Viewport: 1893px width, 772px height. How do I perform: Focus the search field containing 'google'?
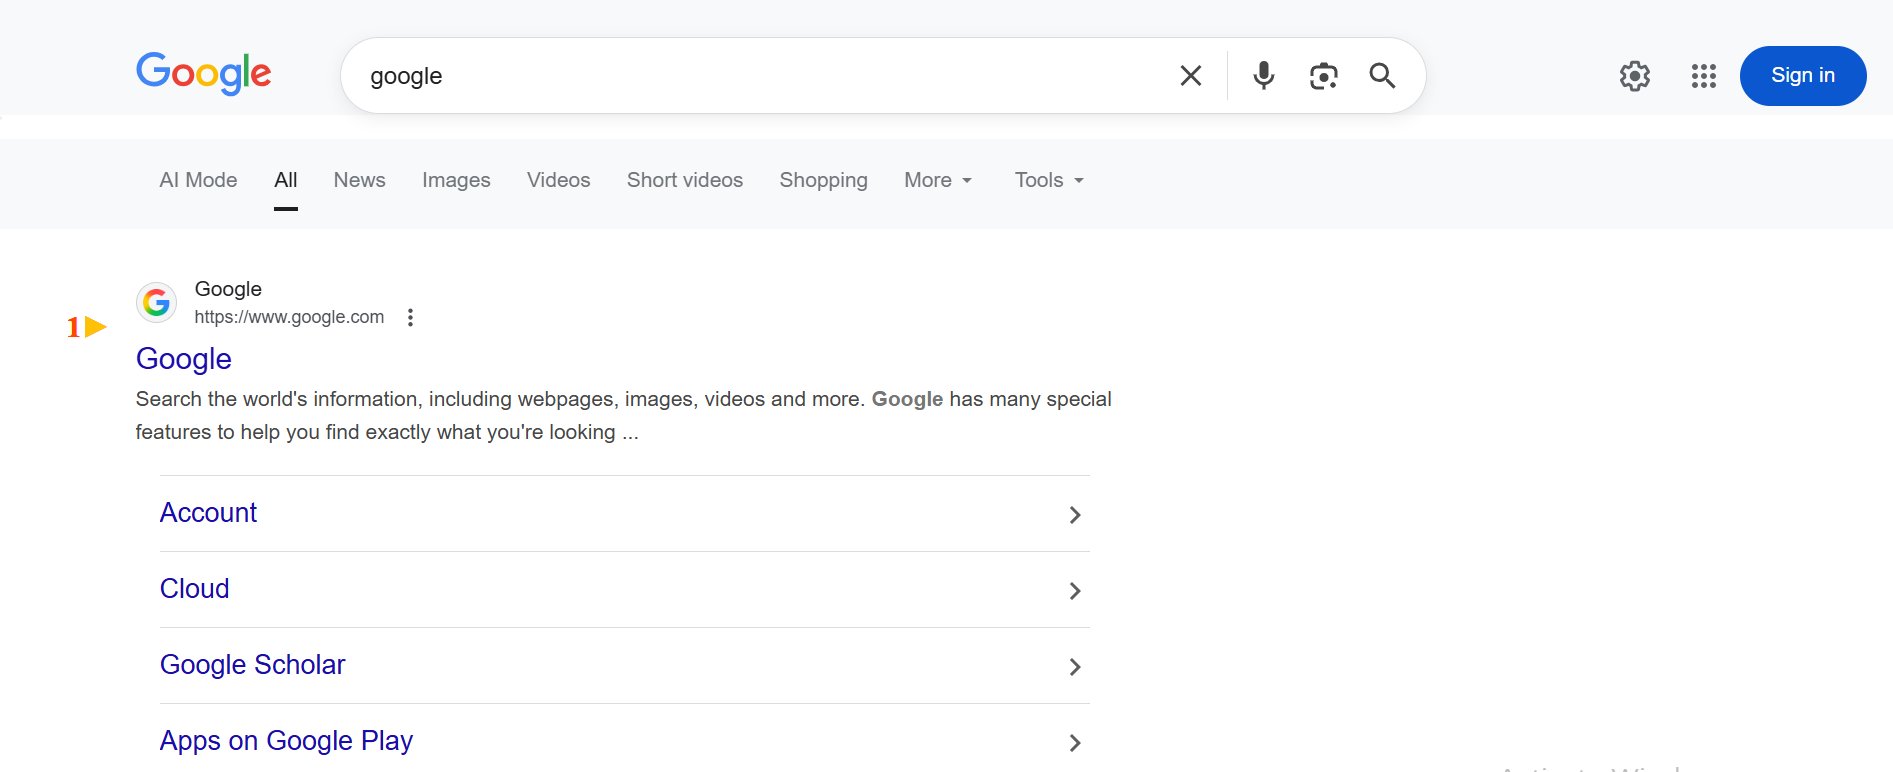point(760,76)
